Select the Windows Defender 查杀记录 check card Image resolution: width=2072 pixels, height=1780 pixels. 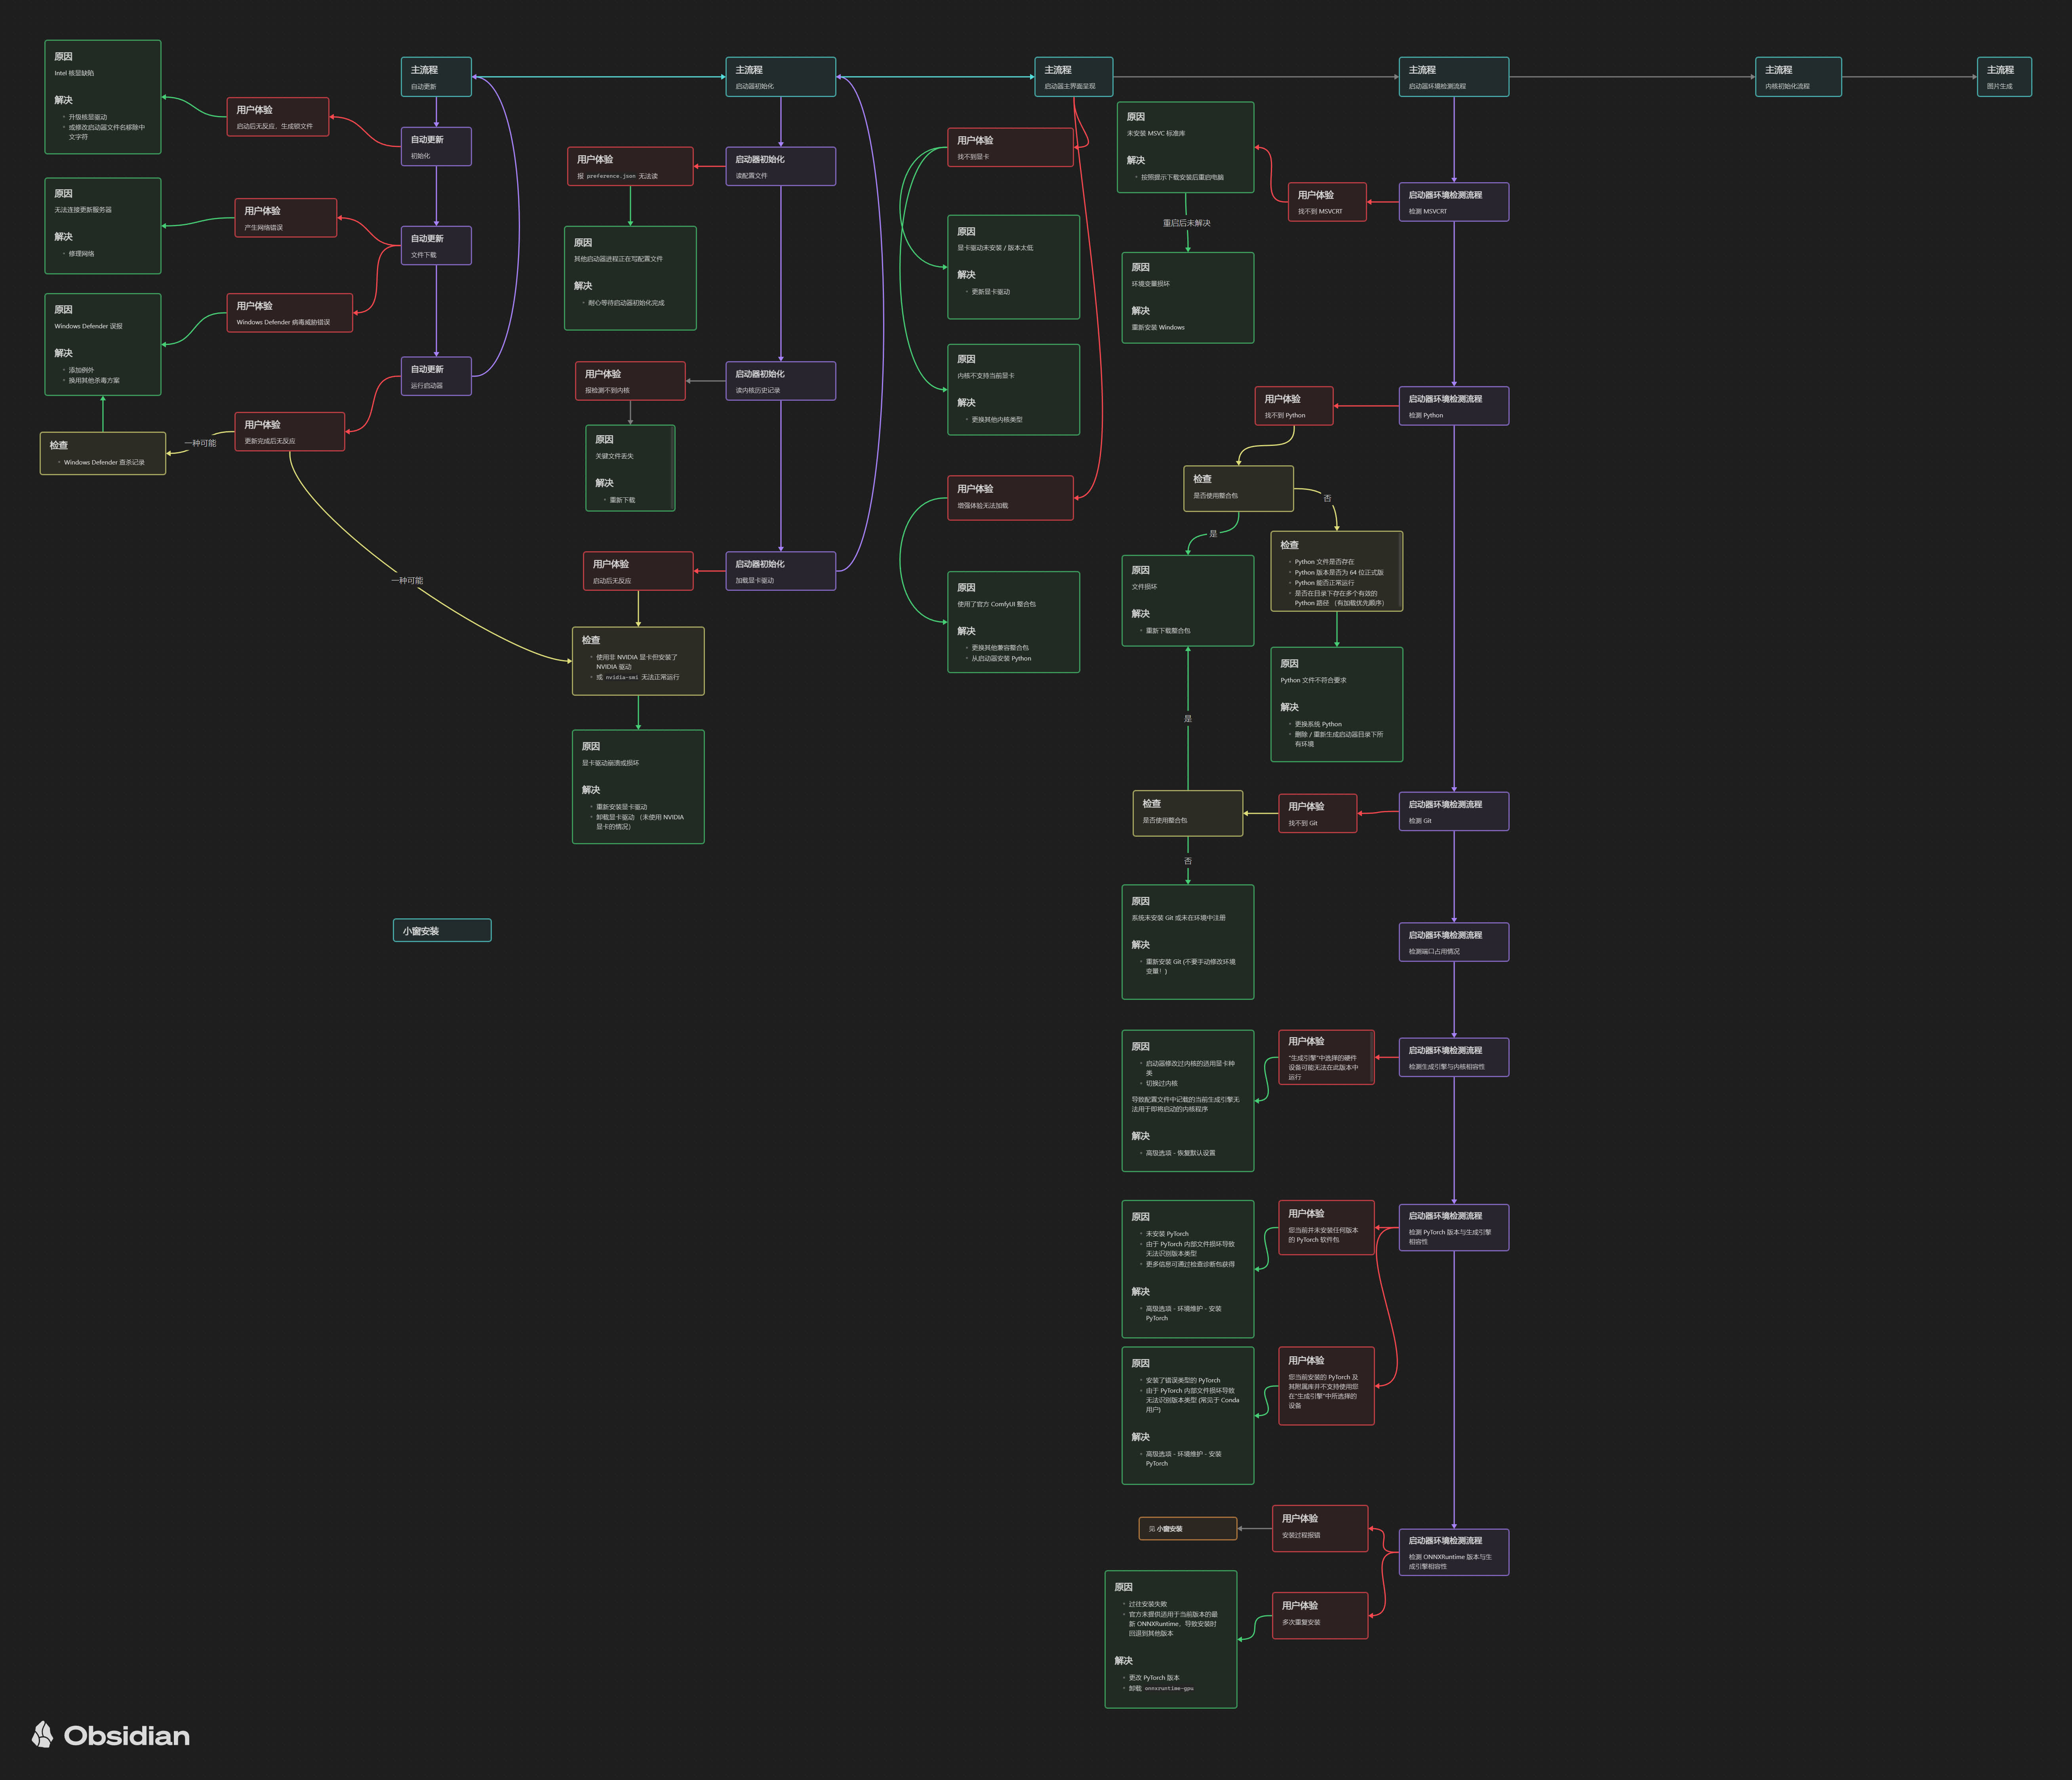(x=103, y=453)
